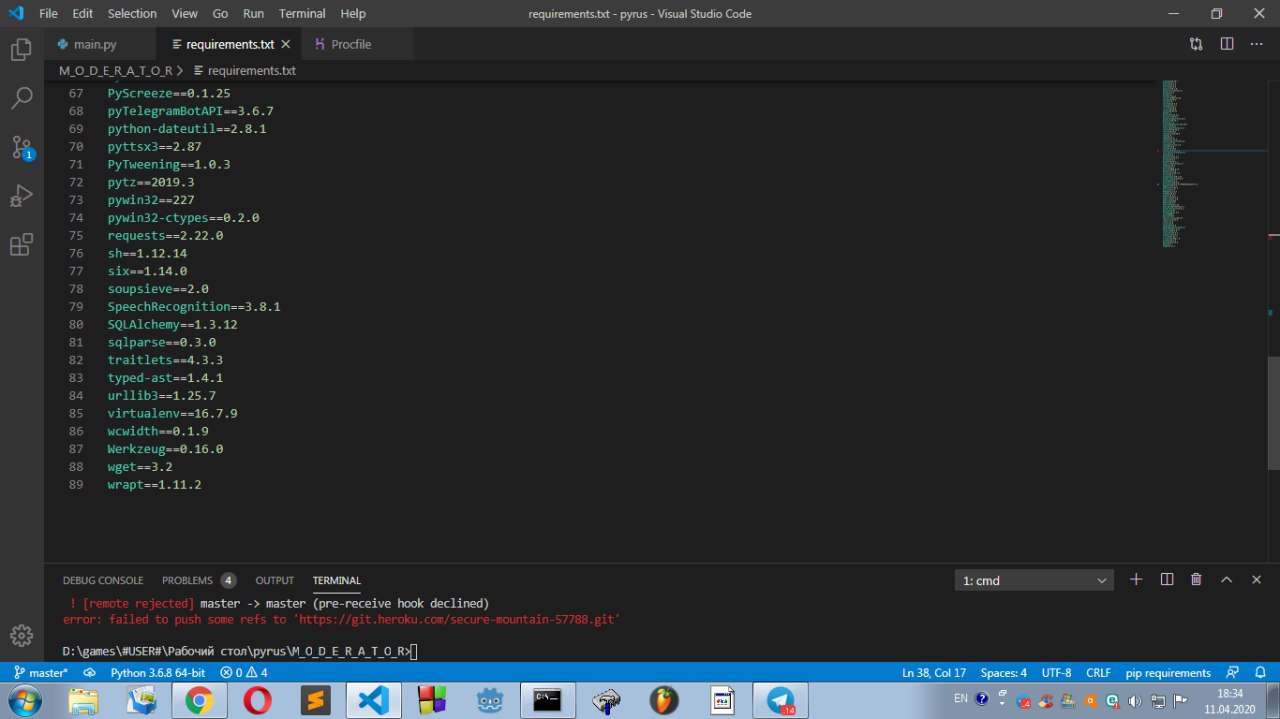Close the terminal panel

[1256, 580]
